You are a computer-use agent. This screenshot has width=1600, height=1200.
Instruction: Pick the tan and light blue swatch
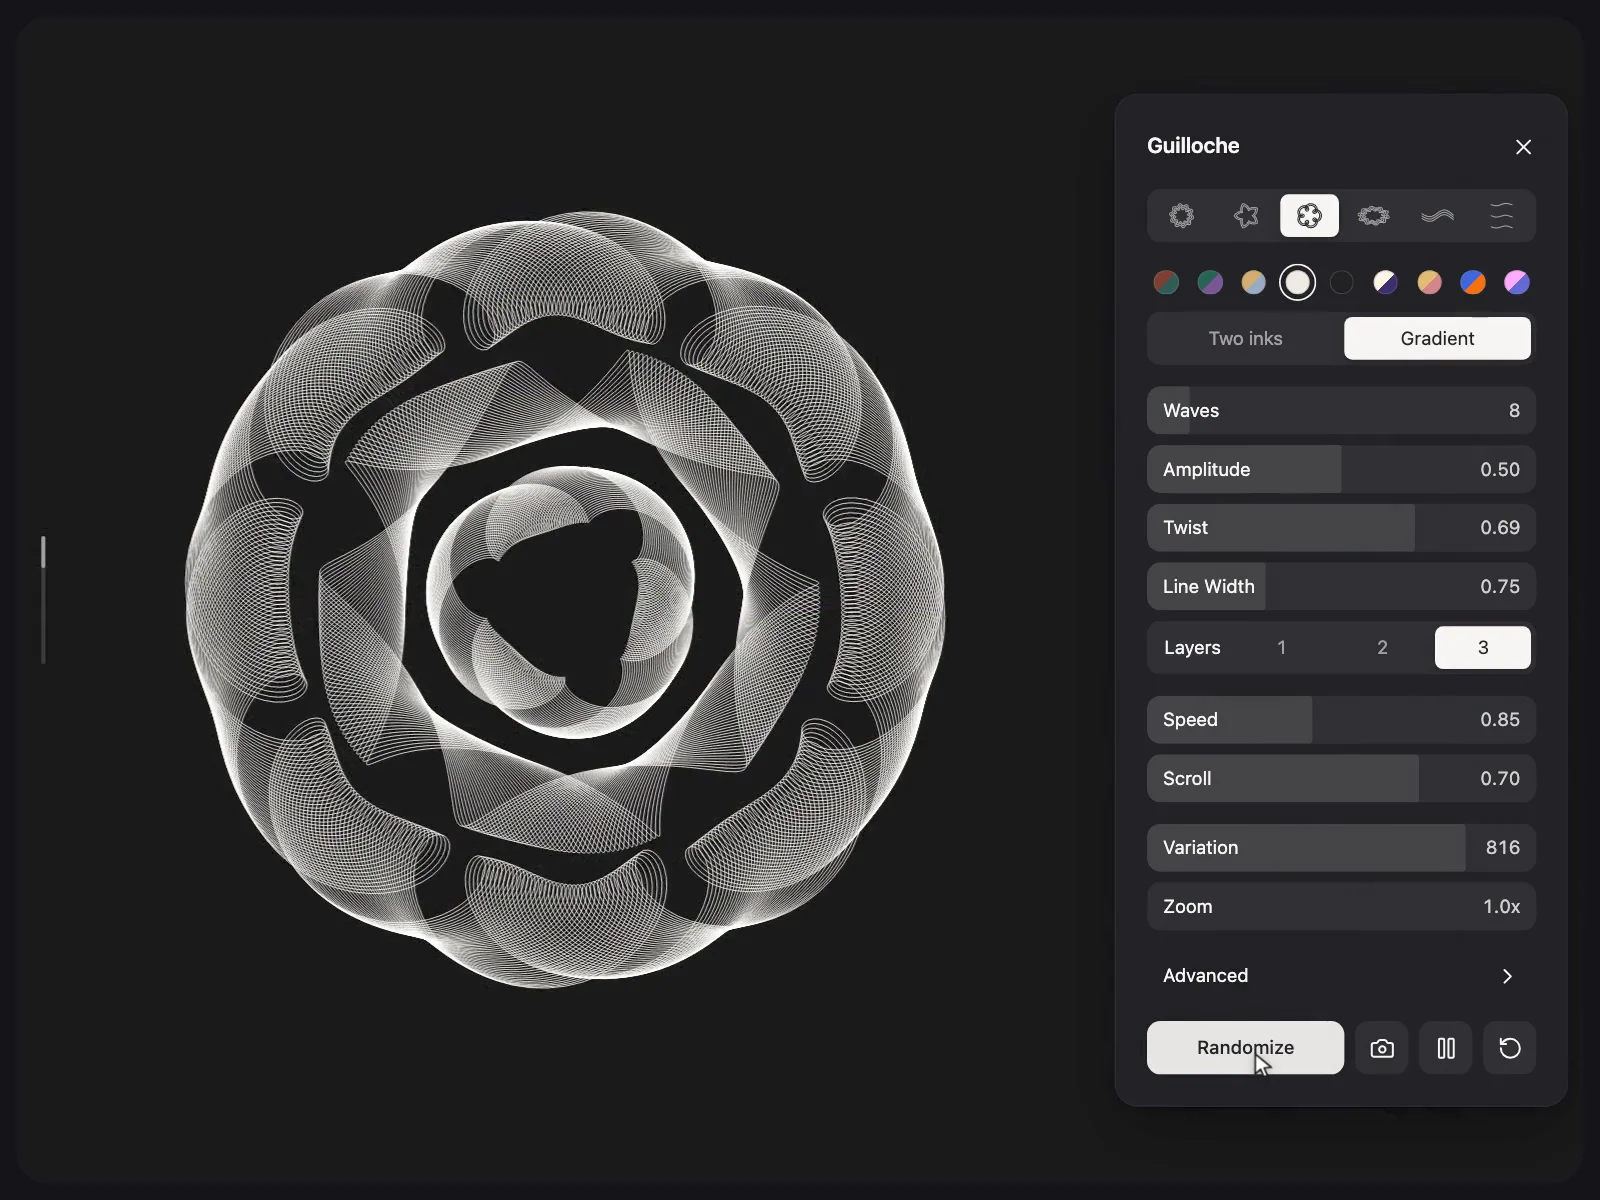tap(1254, 283)
